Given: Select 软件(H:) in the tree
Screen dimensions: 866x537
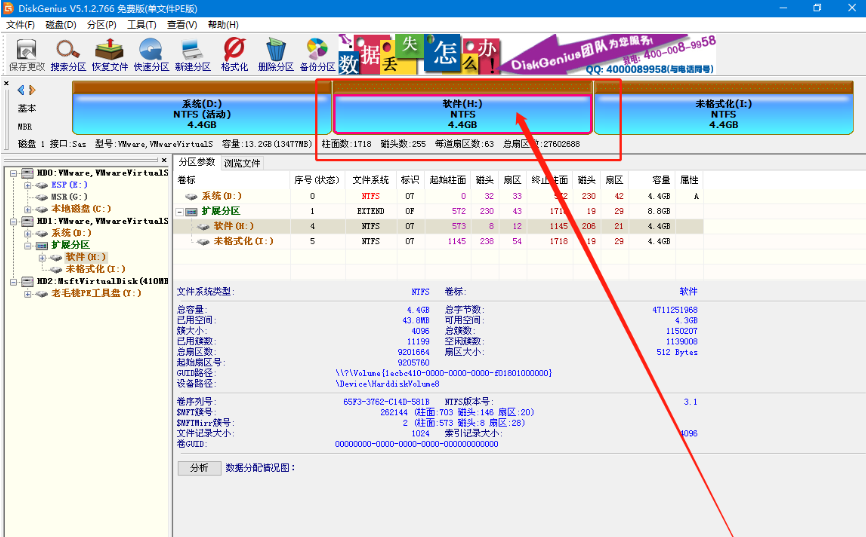Looking at the screenshot, I should (86, 257).
